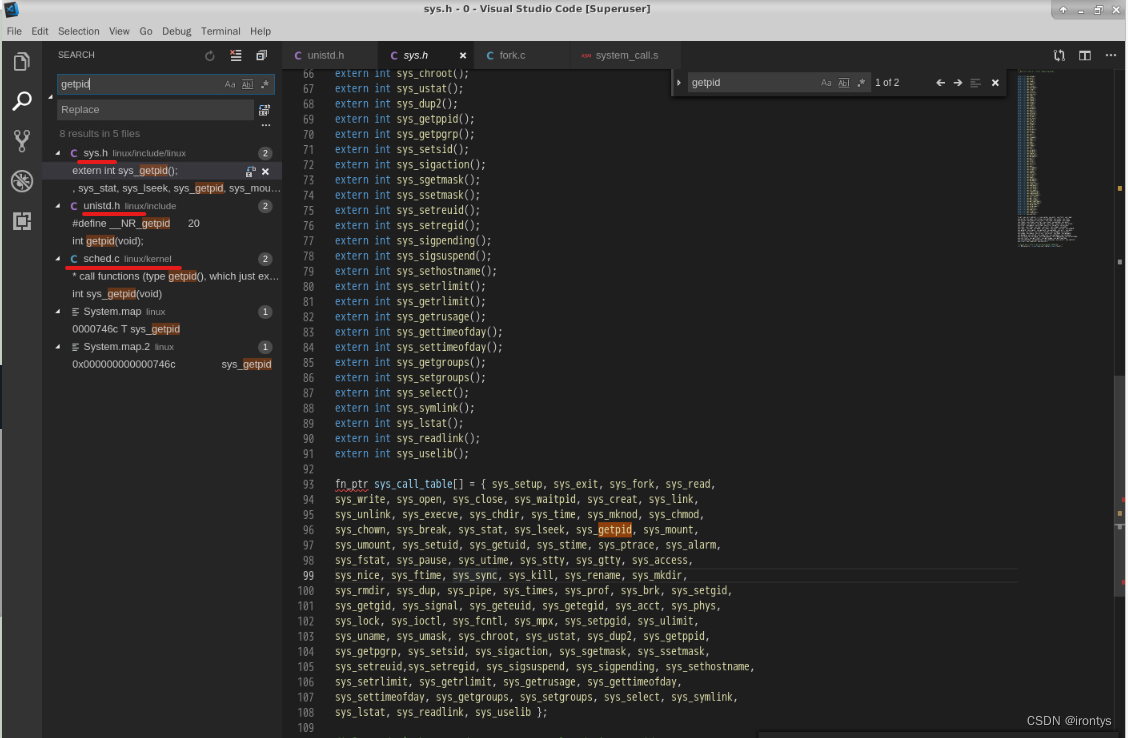Expand replace mode in the find widget
This screenshot has height=738, width=1128.
coord(678,83)
